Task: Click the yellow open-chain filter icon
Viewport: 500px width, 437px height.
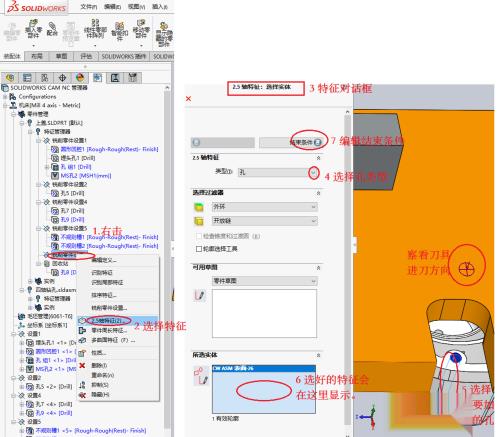Action: click(199, 221)
